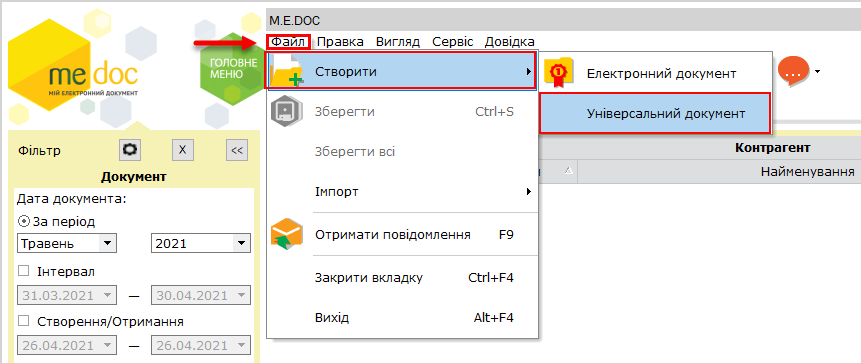Image resolution: width=861 pixels, height=363 pixels.
Task: Clear filter with X button
Action: (x=183, y=150)
